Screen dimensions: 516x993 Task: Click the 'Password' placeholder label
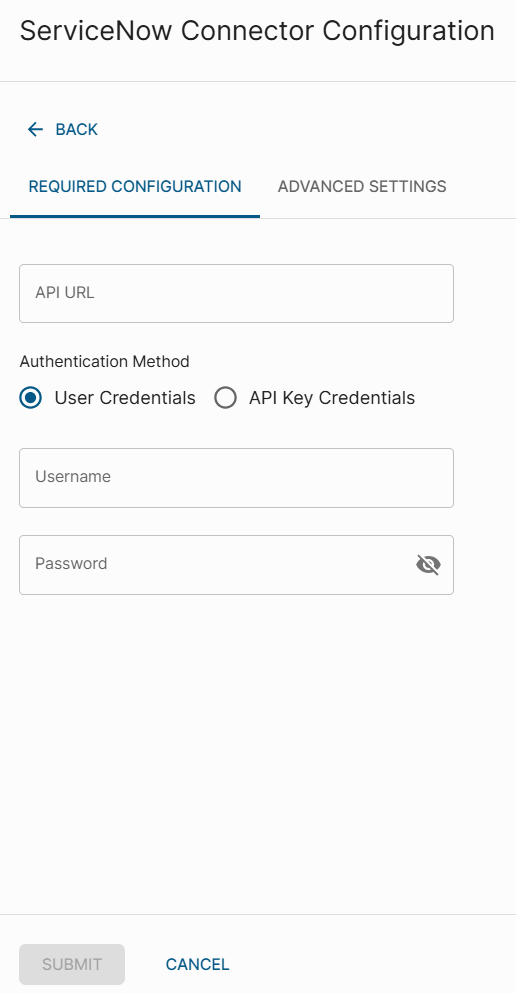click(x=71, y=563)
